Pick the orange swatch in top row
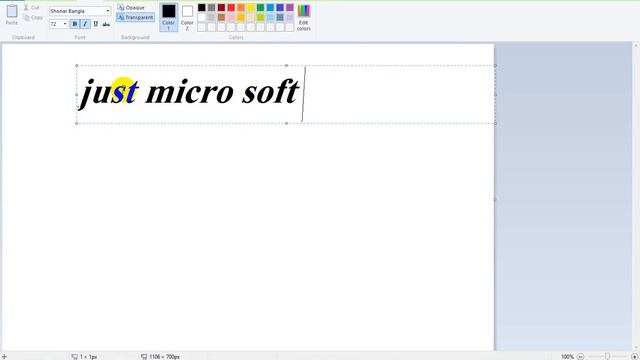The image size is (640, 360). point(241,7)
